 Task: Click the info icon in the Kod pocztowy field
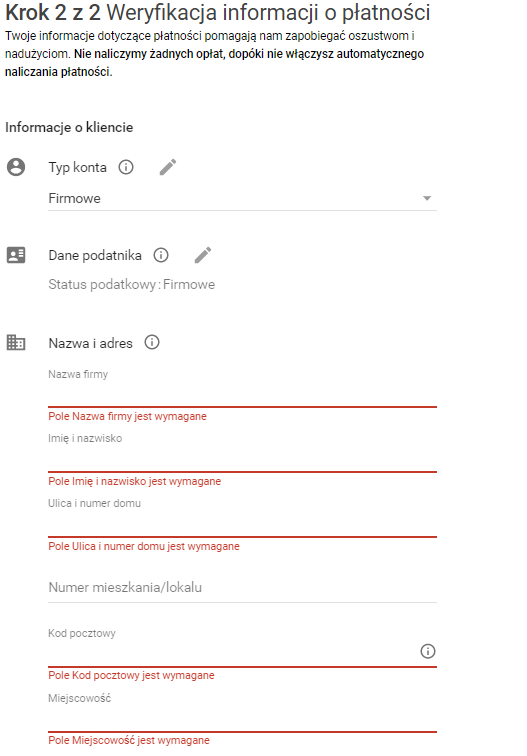point(428,651)
